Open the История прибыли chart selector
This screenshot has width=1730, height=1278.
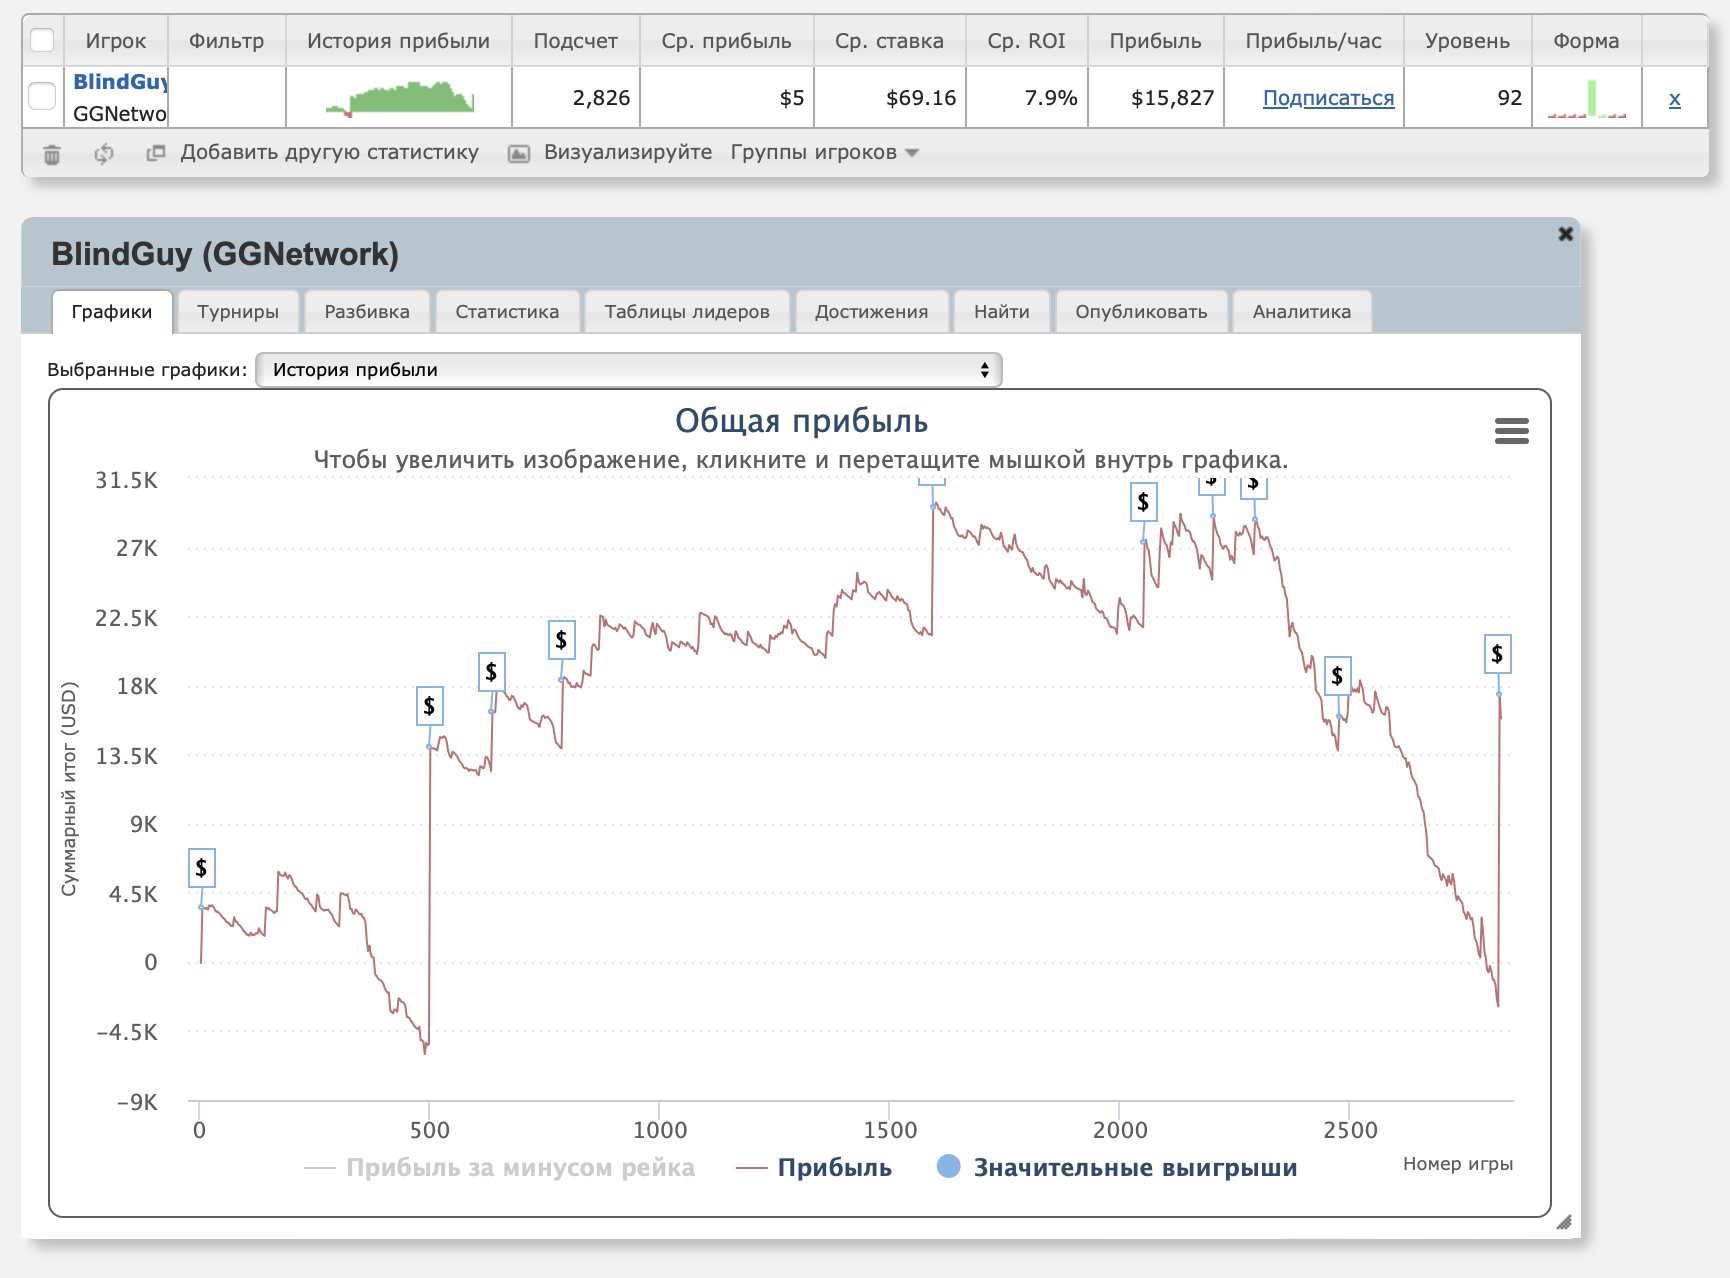click(x=628, y=370)
